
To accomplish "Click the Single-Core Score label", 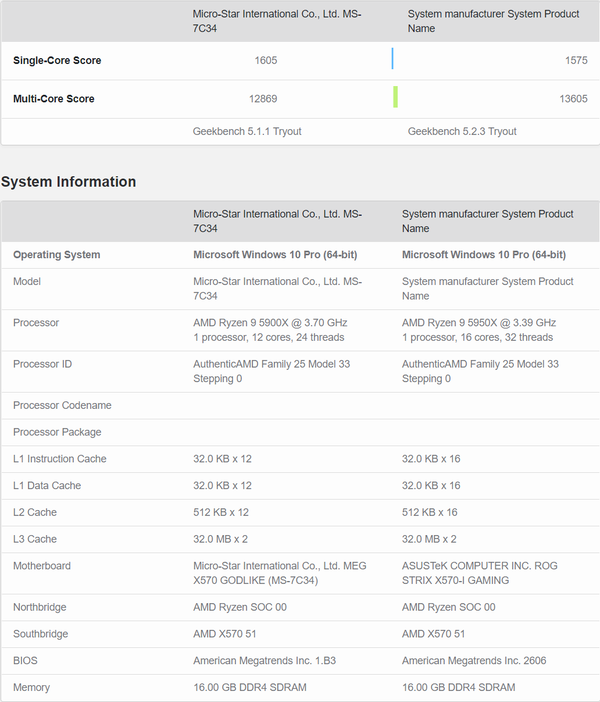I will point(57,60).
